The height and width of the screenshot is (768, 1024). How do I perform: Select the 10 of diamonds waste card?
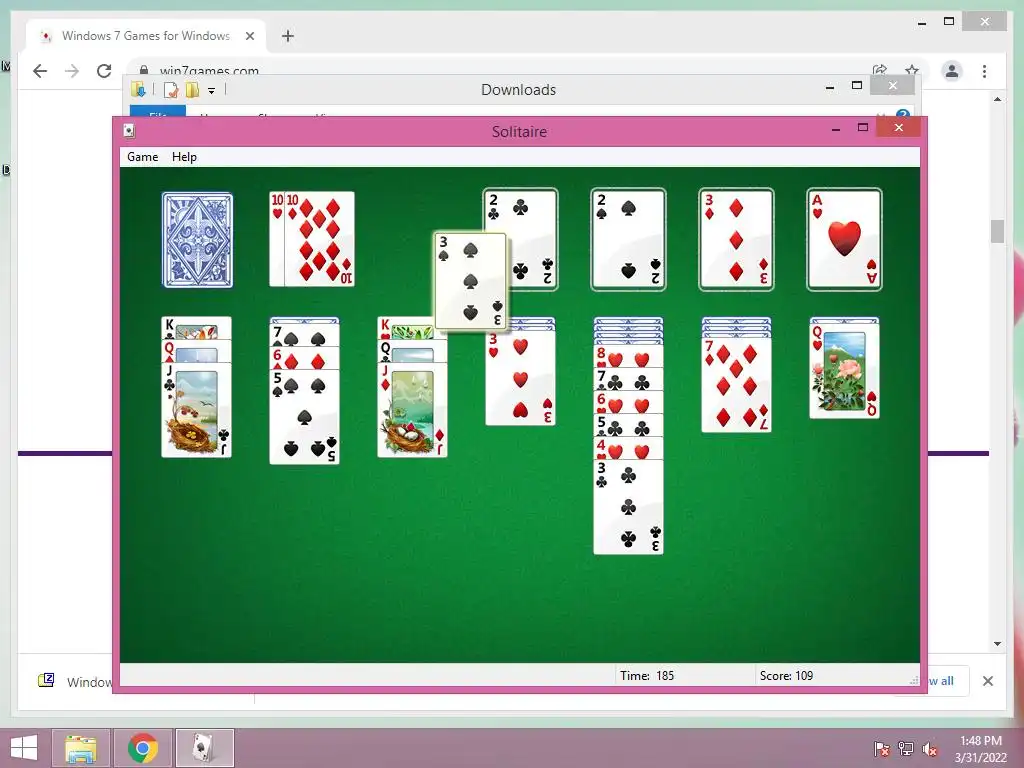(319, 239)
